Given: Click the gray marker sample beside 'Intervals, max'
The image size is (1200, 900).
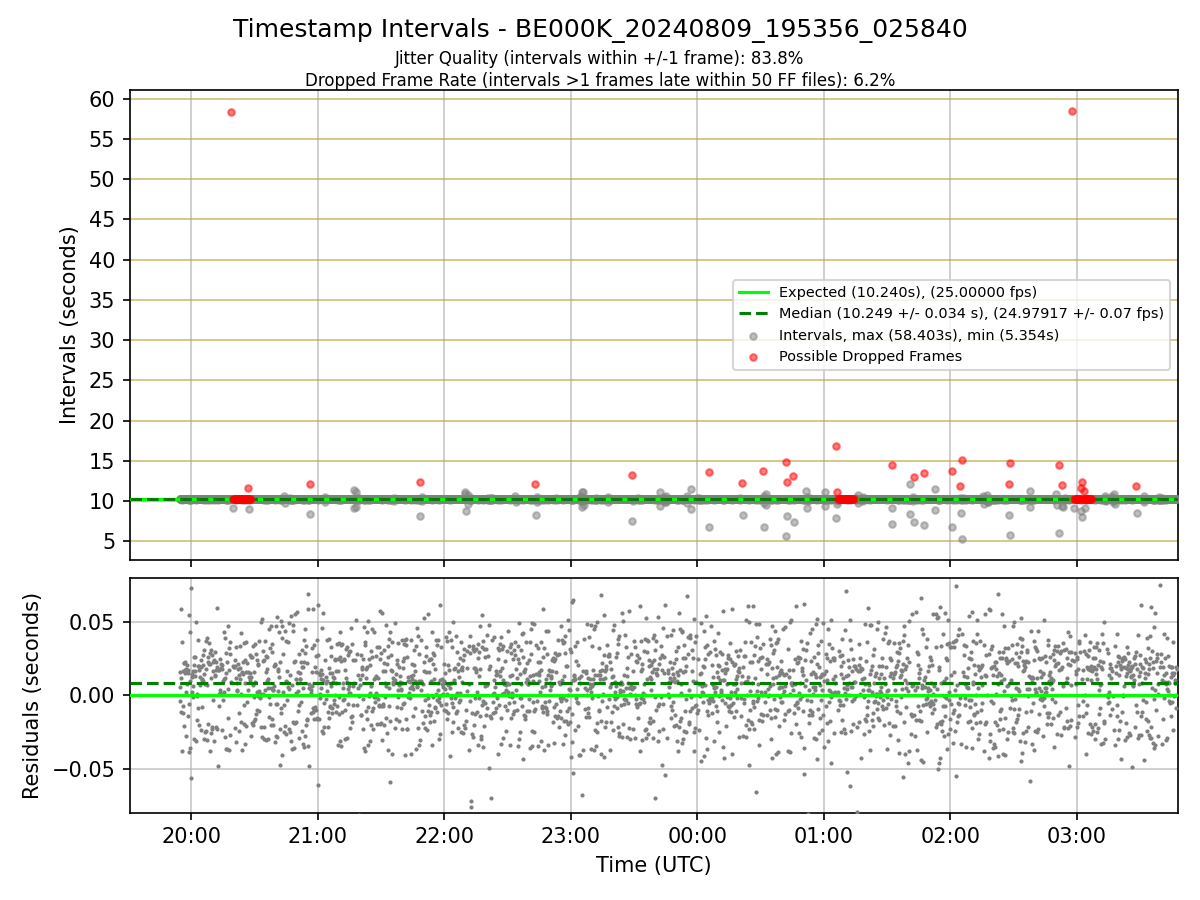Looking at the screenshot, I should [x=754, y=335].
